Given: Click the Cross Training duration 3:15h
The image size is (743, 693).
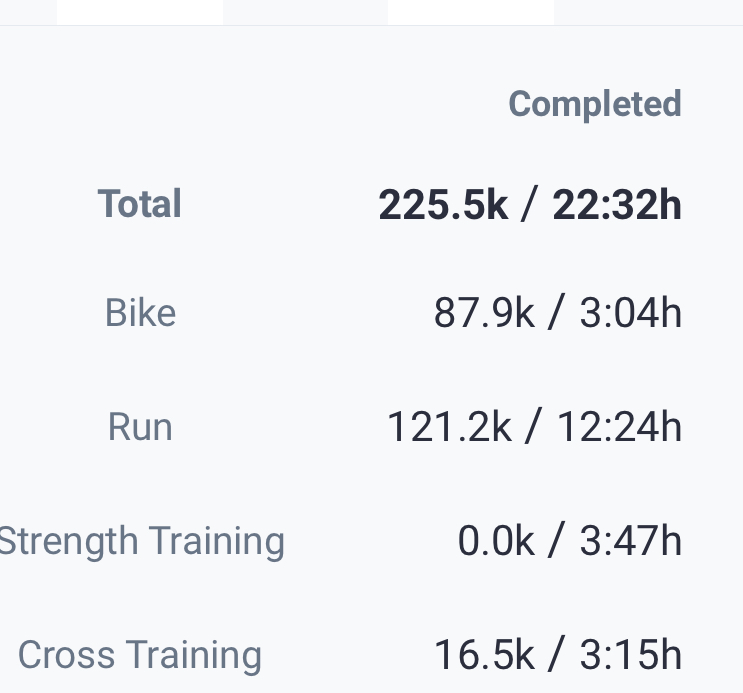Looking at the screenshot, I should click(631, 655).
